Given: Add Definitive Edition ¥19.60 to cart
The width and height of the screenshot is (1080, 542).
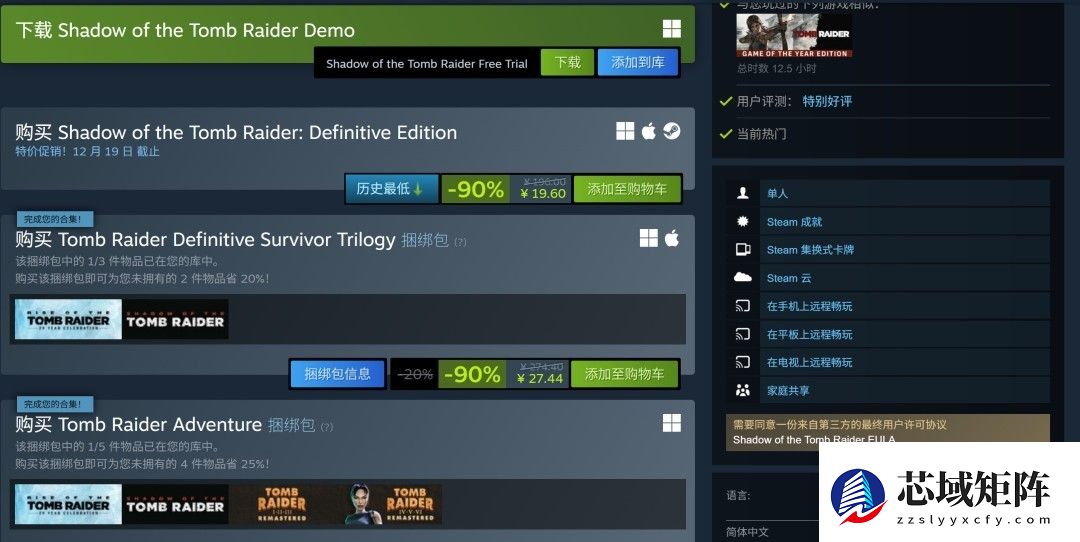Looking at the screenshot, I should coord(627,189).
